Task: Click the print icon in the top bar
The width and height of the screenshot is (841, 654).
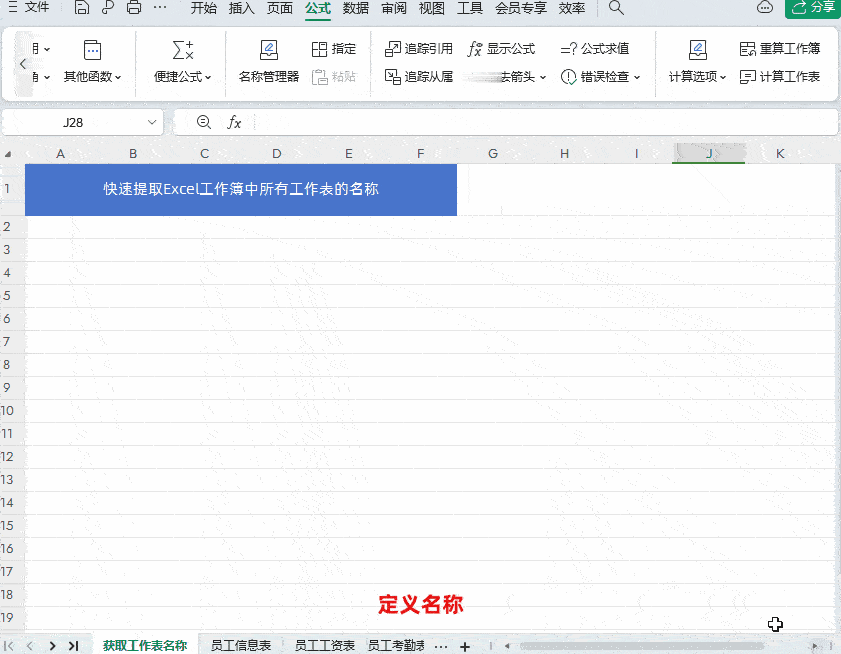Action: click(x=134, y=8)
